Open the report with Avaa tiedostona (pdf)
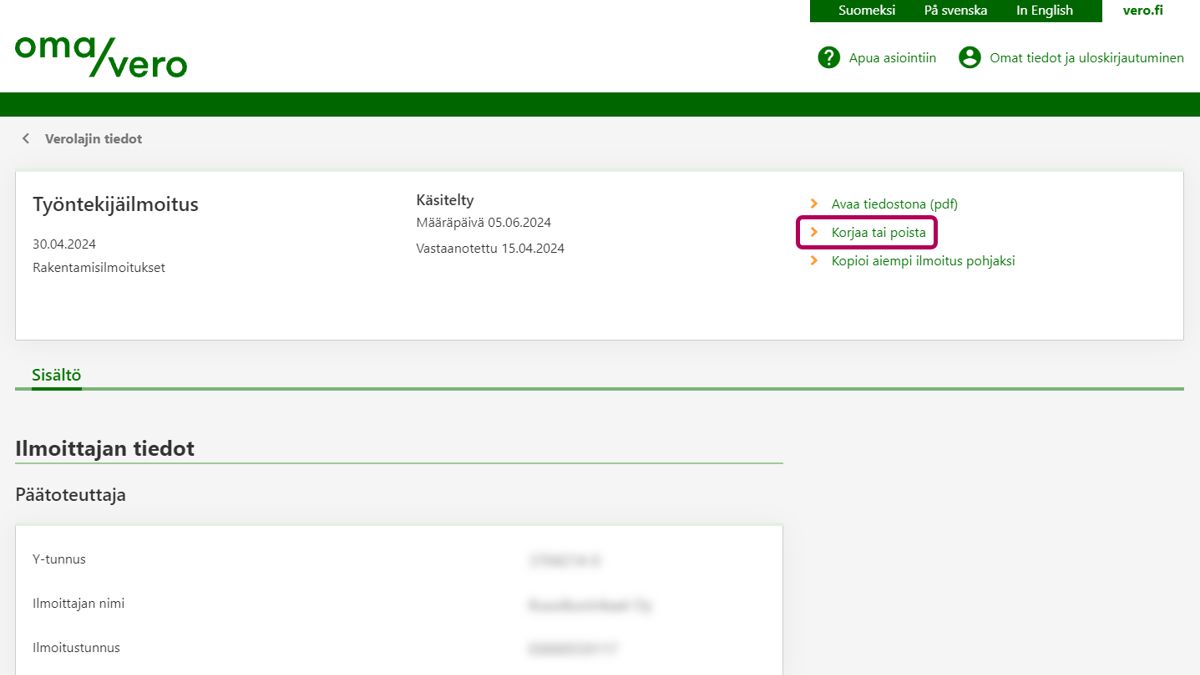The width and height of the screenshot is (1200, 675). [894, 204]
